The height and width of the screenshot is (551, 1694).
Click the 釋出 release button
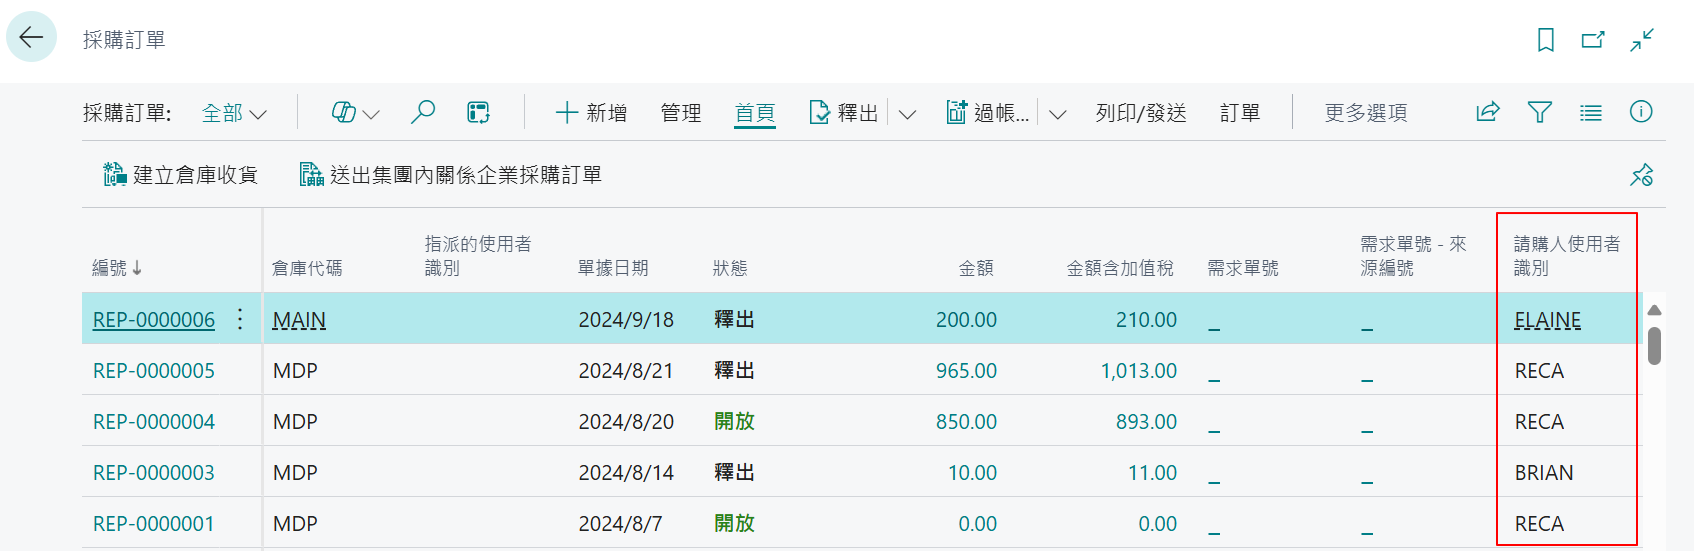[x=843, y=113]
